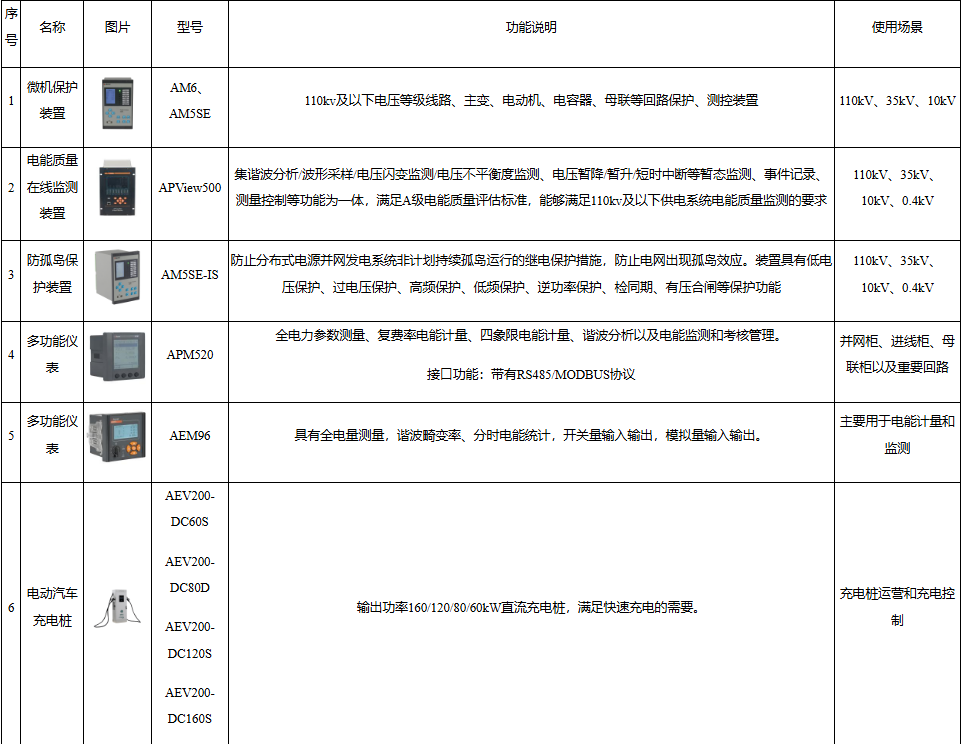Select the 使用场景 column header

[x=897, y=27]
